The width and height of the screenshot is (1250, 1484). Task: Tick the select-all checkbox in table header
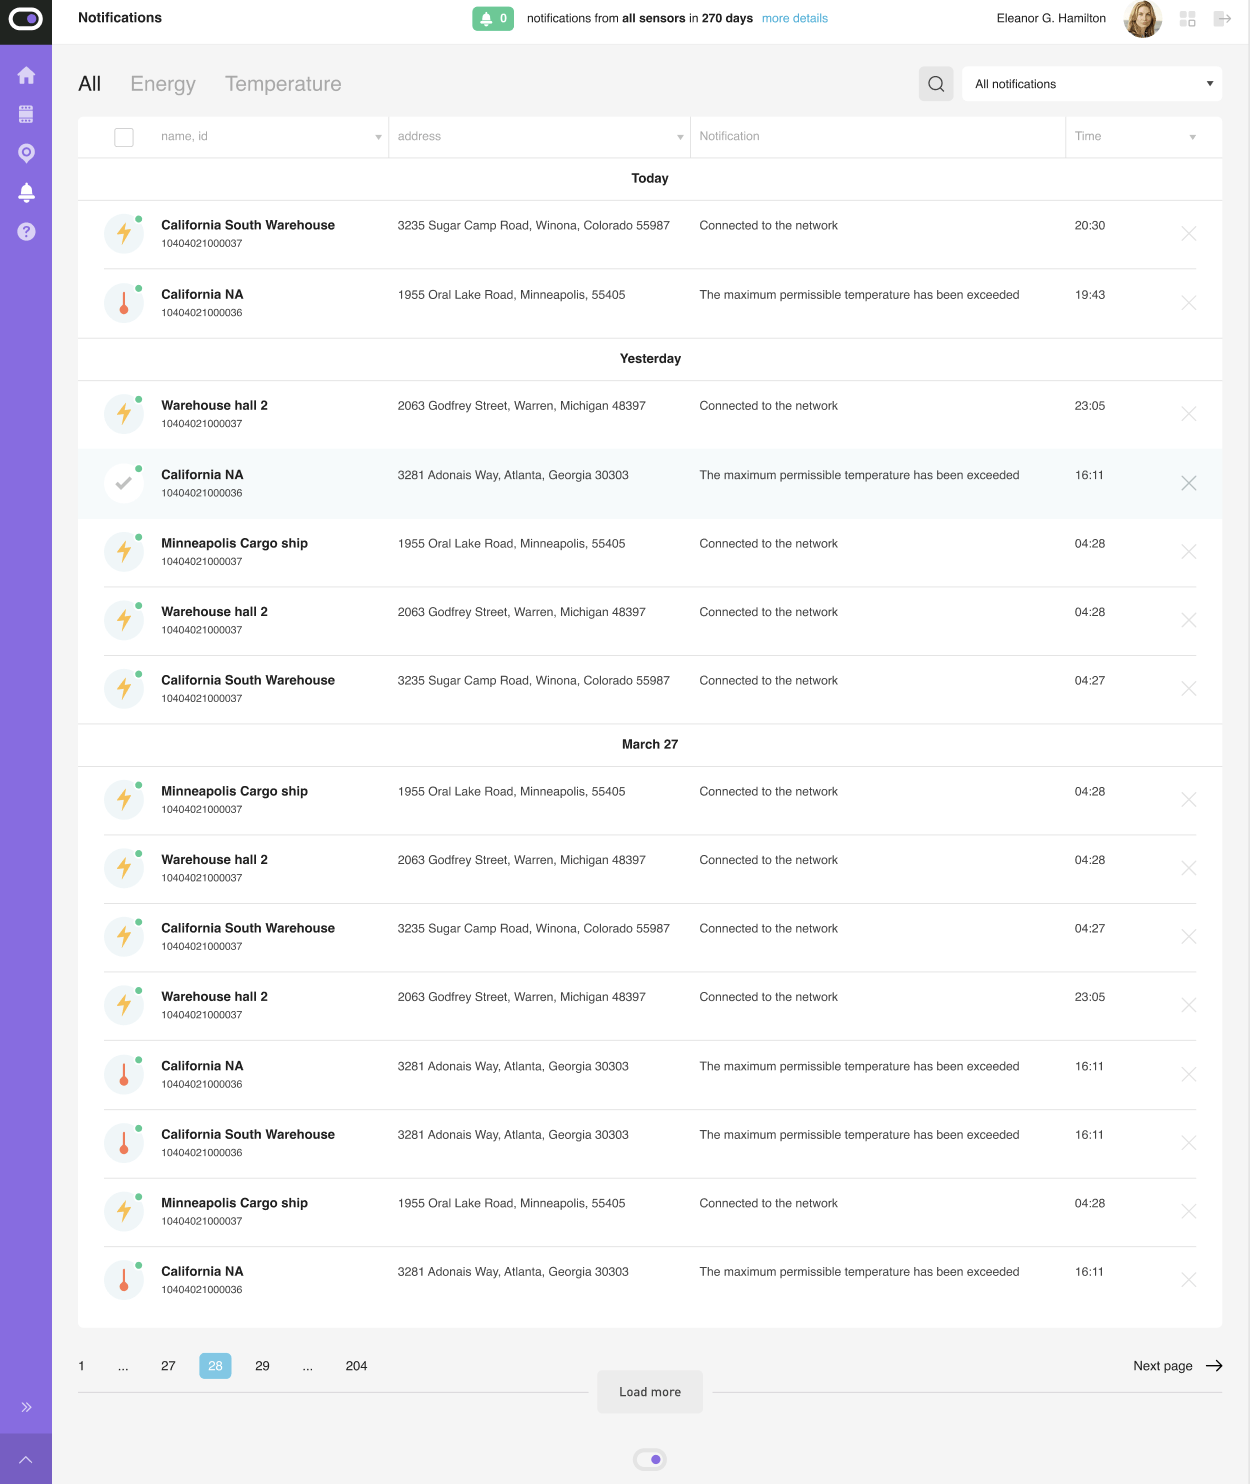[x=124, y=137]
